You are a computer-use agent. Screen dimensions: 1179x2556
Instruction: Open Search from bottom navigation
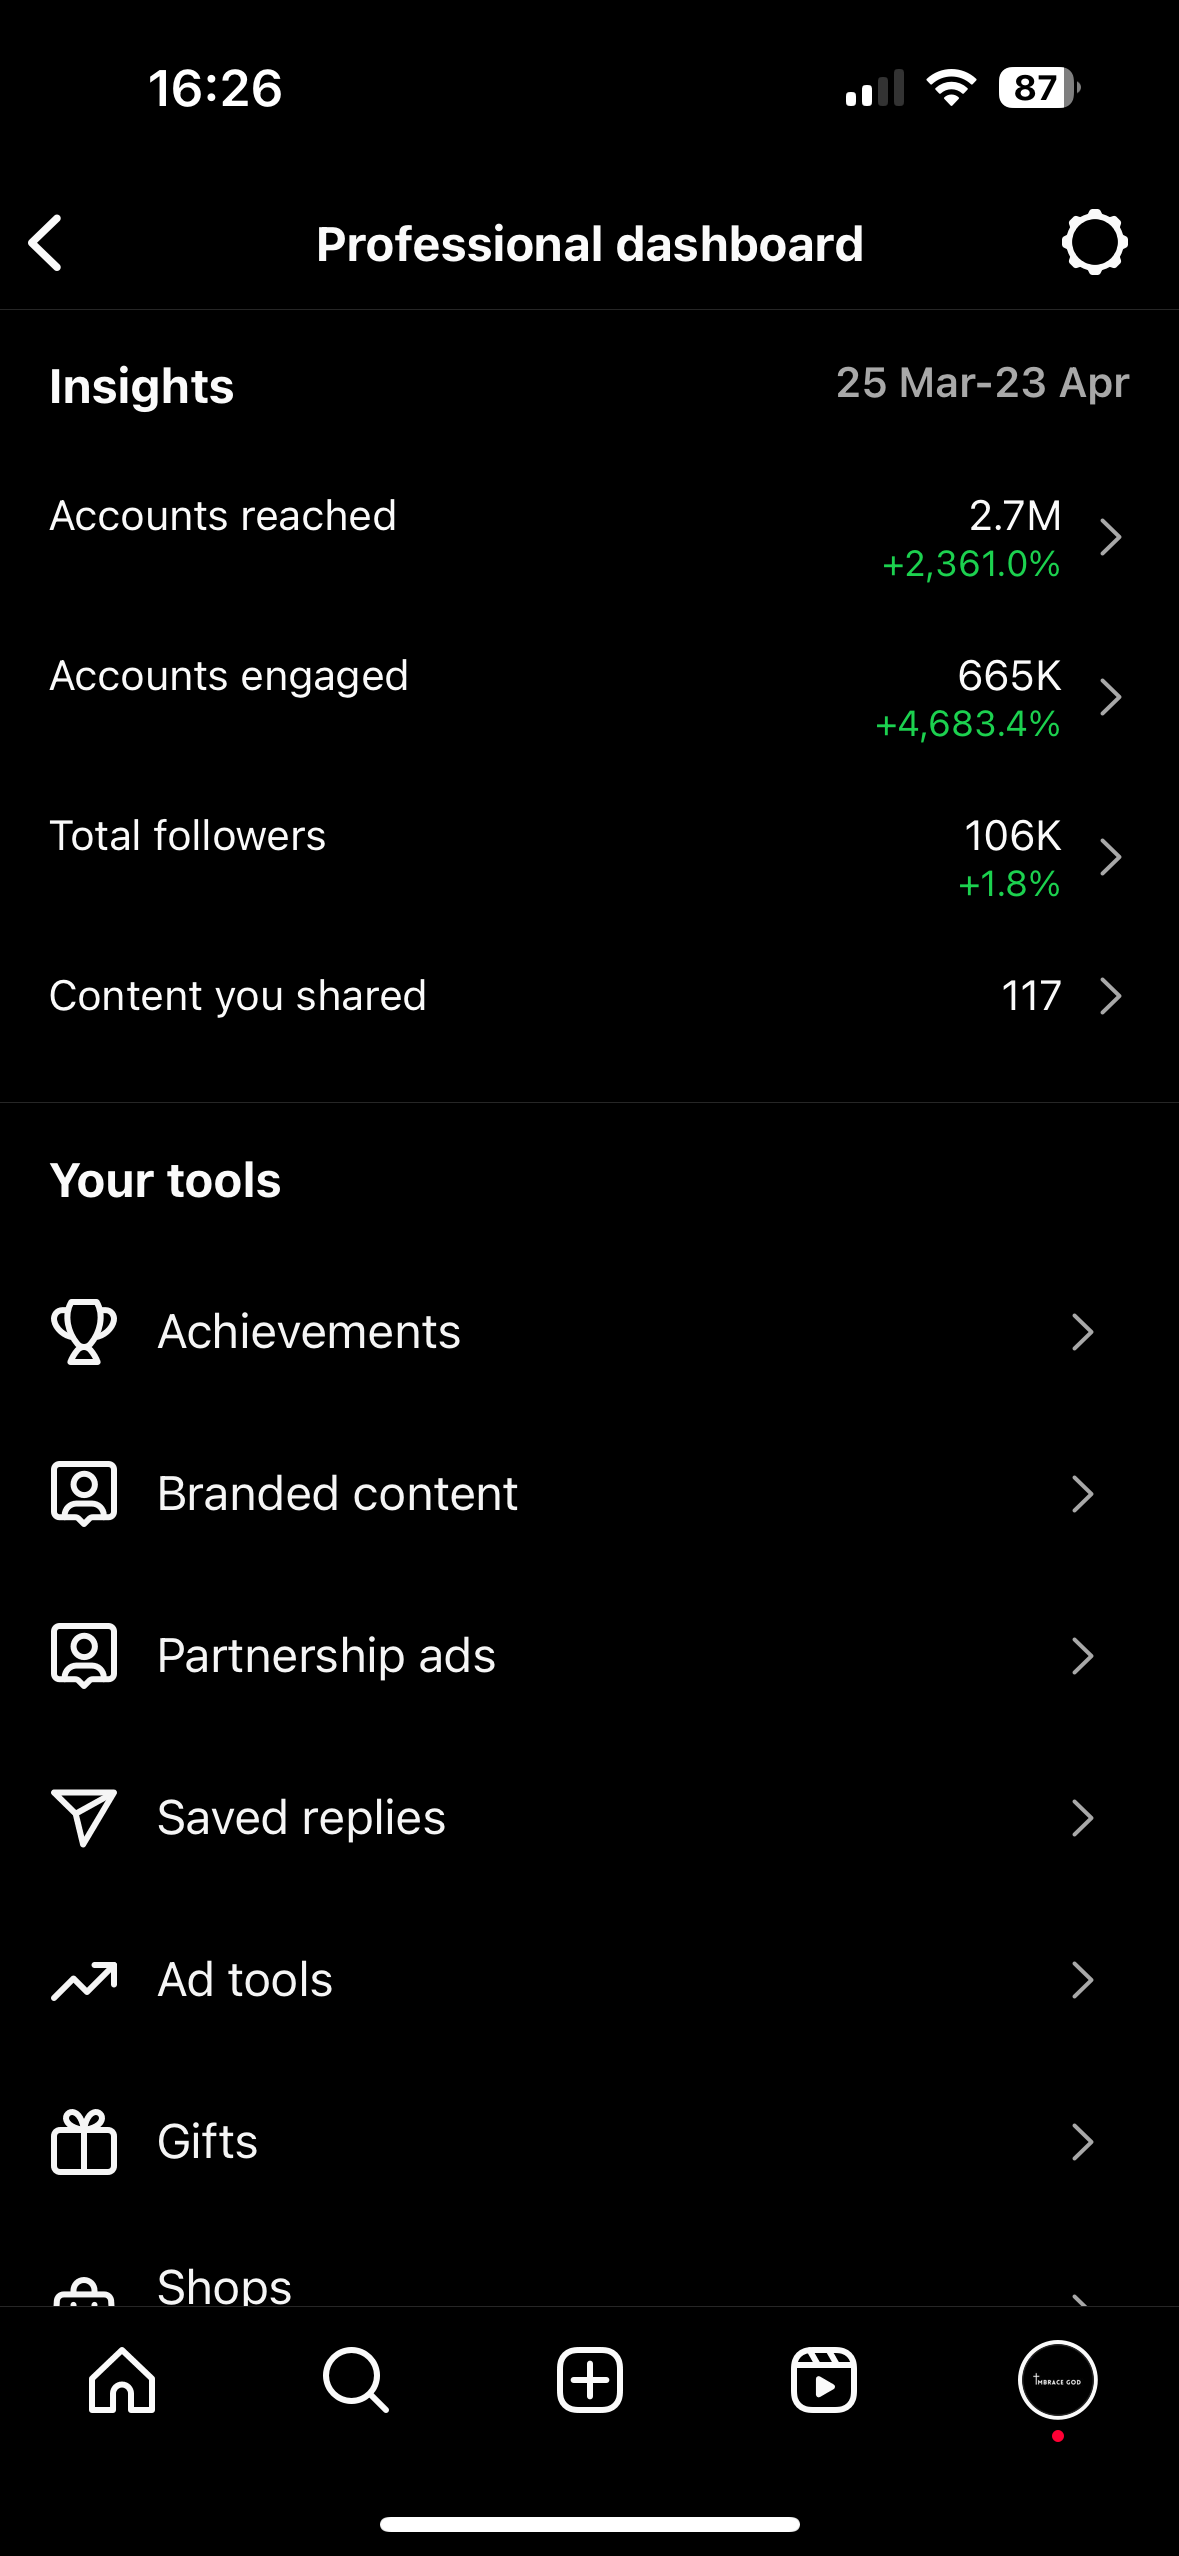coord(356,2380)
